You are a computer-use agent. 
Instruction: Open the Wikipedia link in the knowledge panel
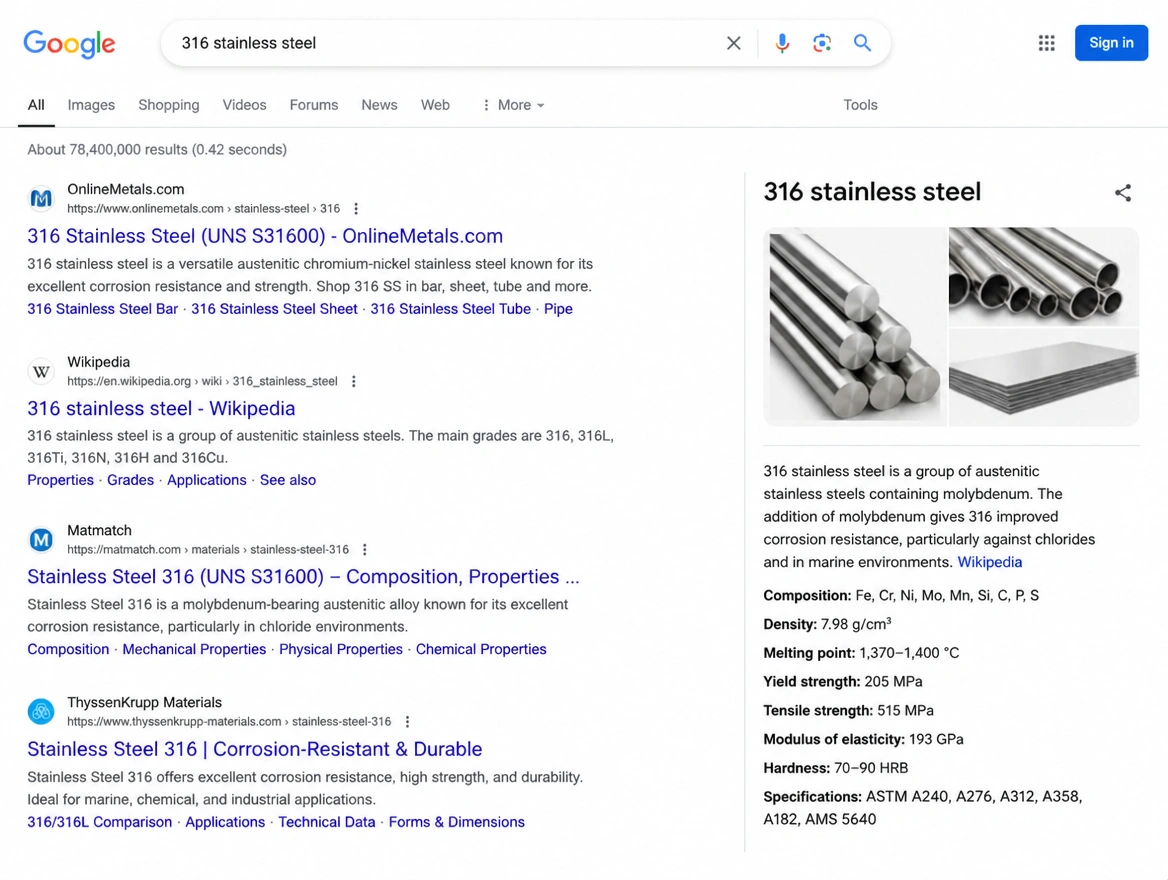989,562
